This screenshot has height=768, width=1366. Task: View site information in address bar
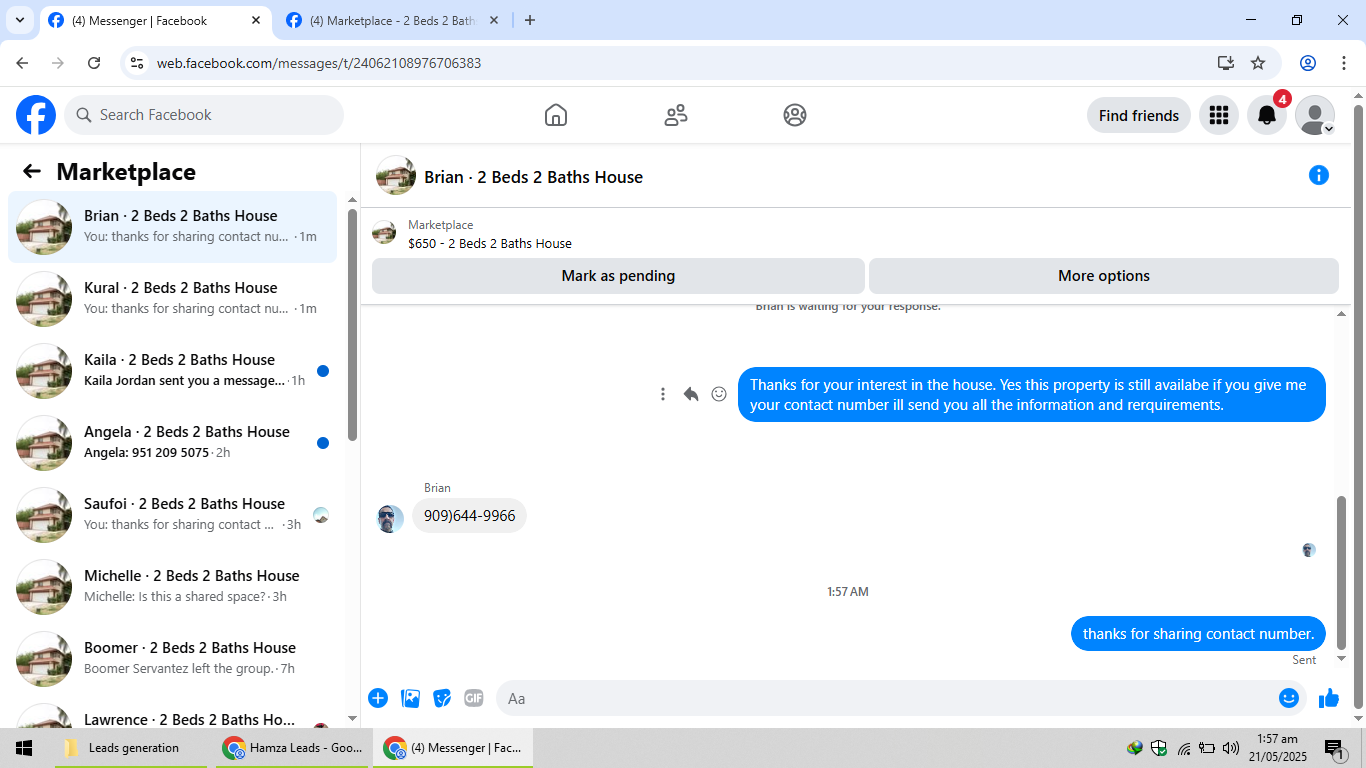tap(138, 63)
